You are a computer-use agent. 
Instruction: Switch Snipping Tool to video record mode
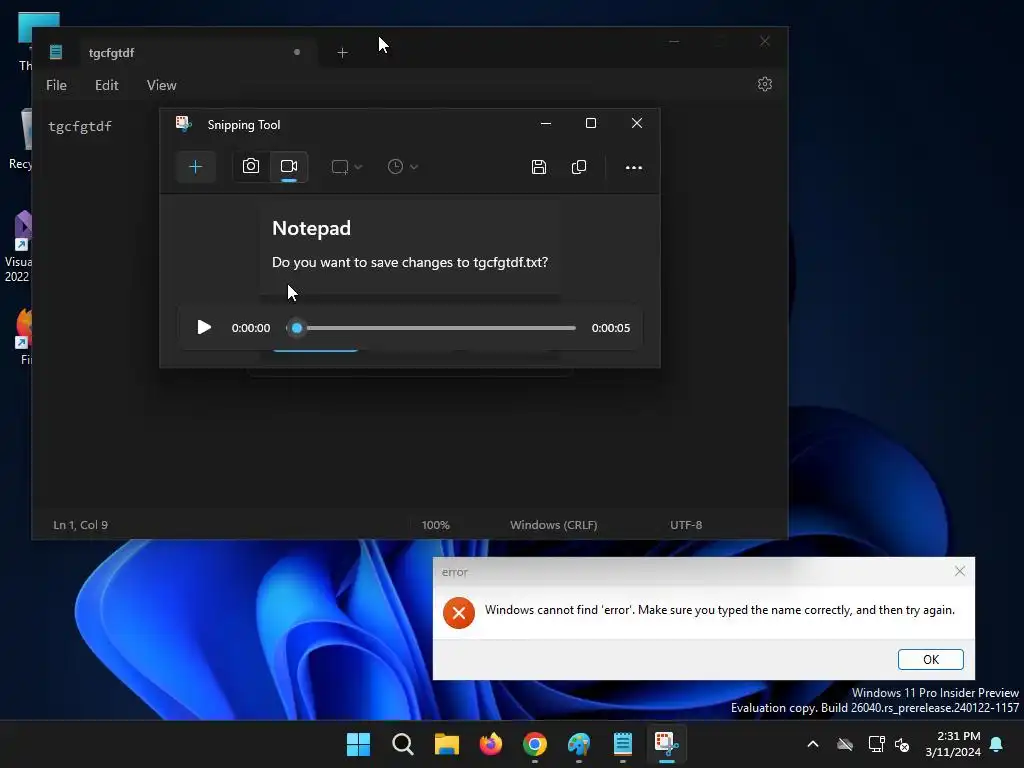[289, 167]
